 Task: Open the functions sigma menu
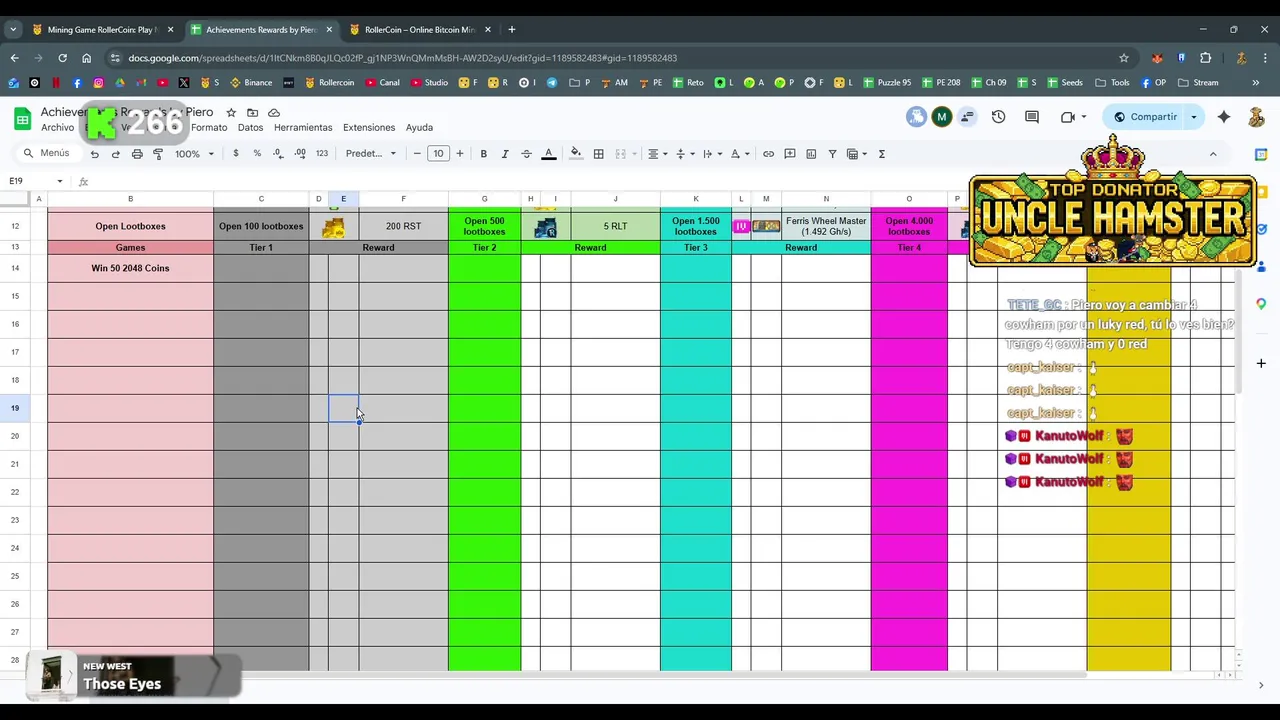point(882,154)
